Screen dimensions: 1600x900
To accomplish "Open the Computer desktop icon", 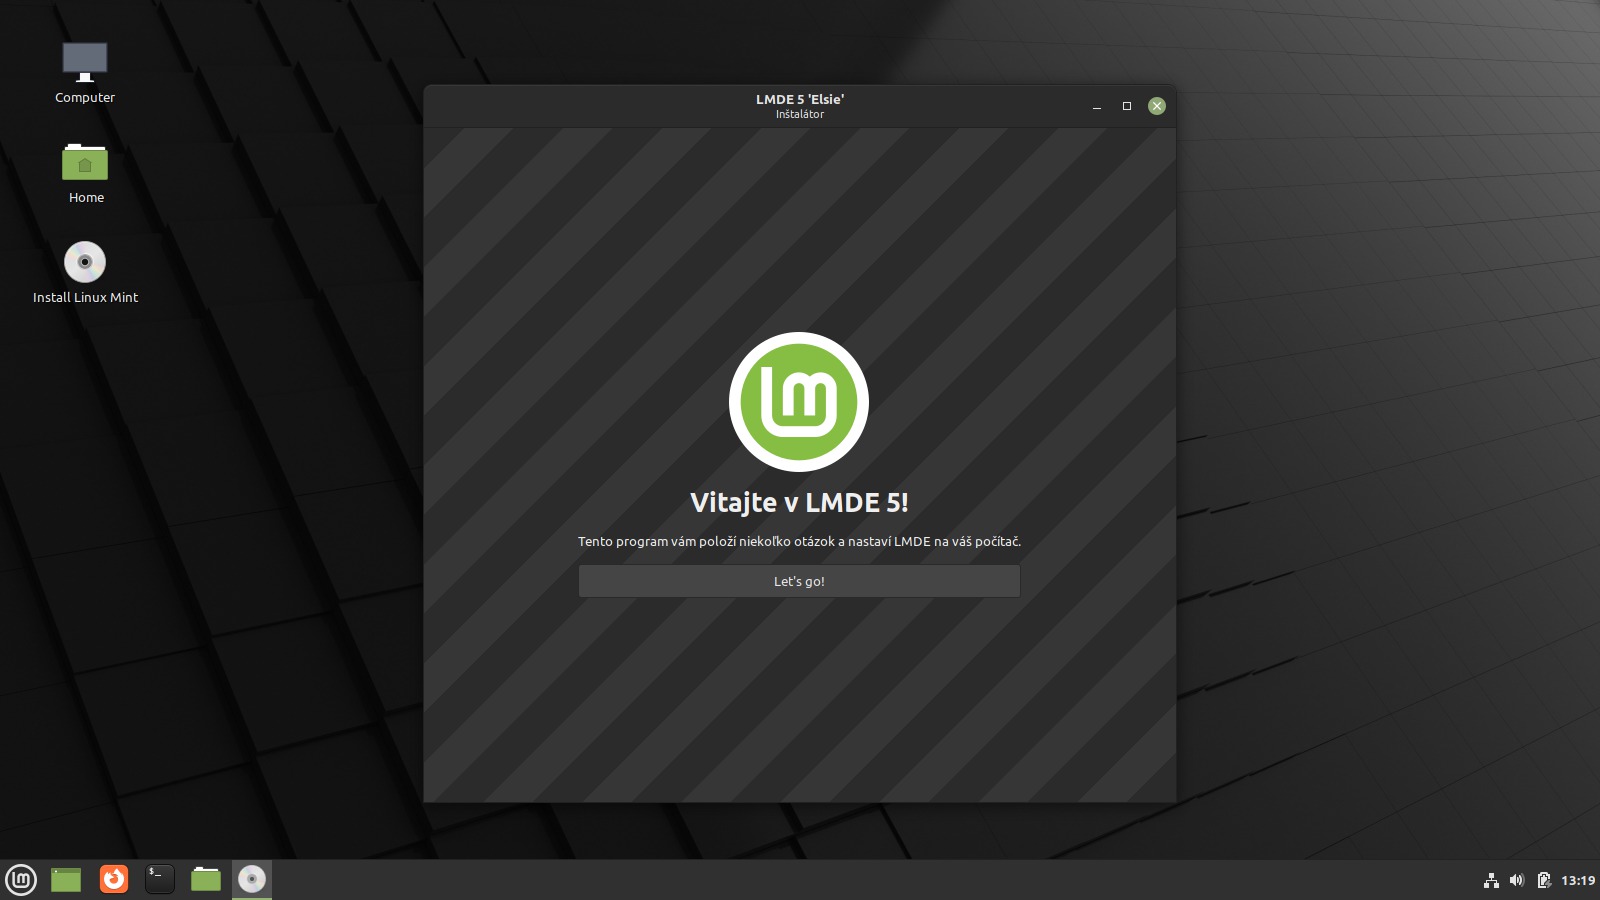I will pyautogui.click(x=85, y=73).
